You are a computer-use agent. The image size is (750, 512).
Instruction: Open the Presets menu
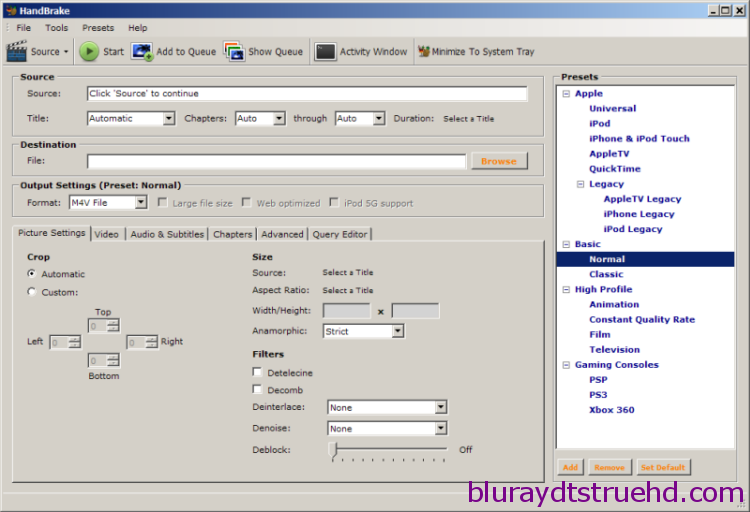[98, 28]
